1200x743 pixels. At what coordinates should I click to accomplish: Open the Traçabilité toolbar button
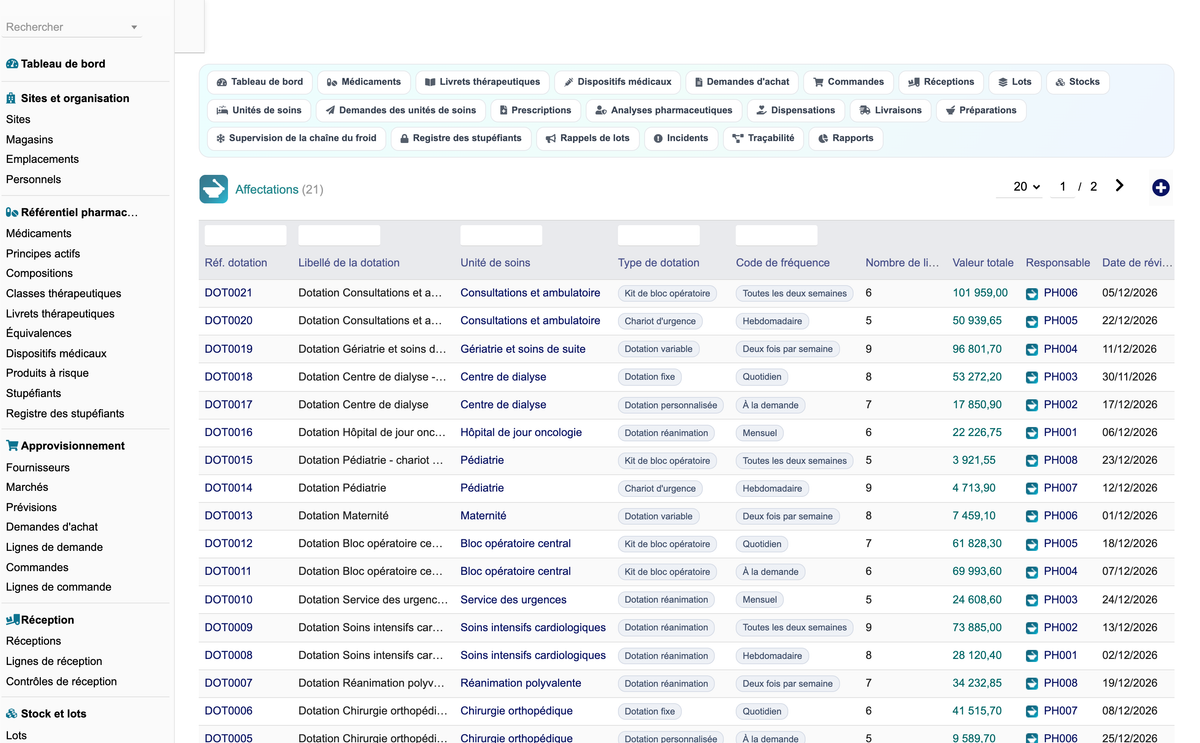click(x=763, y=138)
